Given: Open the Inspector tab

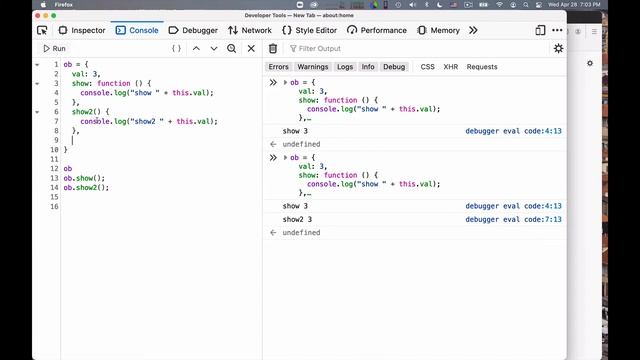Looking at the screenshot, I should (82, 30).
